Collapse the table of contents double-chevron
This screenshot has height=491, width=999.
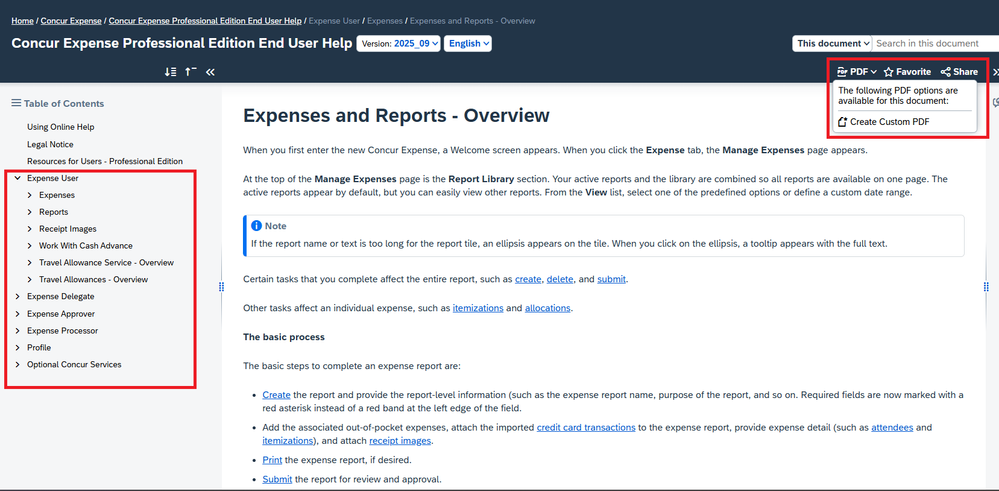pos(210,72)
